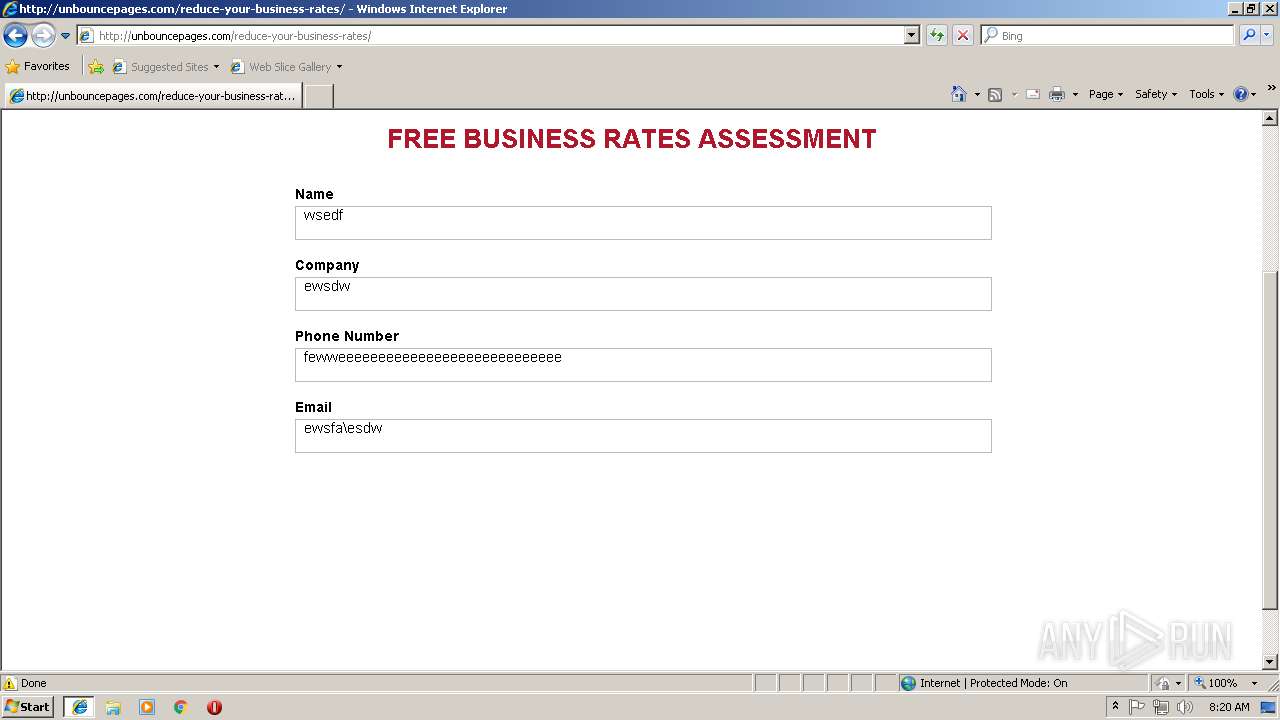Open Suggested Sites link
The width and height of the screenshot is (1280, 720).
click(x=165, y=67)
